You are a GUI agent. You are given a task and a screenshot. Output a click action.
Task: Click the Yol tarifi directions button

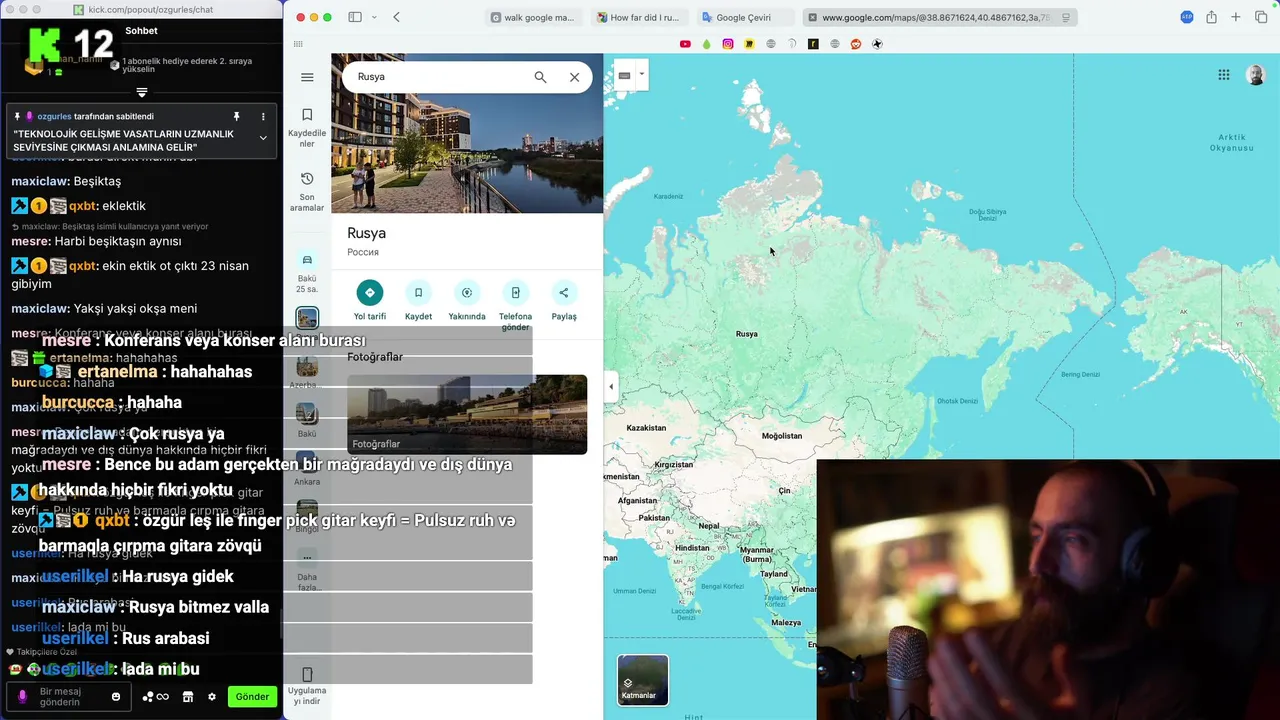tap(370, 301)
